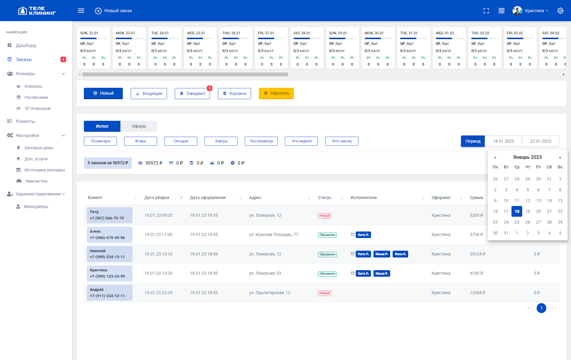The height and width of the screenshot is (360, 571).
Task: Collapse the Клинеры sidebar section chevron
Action: (x=63, y=74)
